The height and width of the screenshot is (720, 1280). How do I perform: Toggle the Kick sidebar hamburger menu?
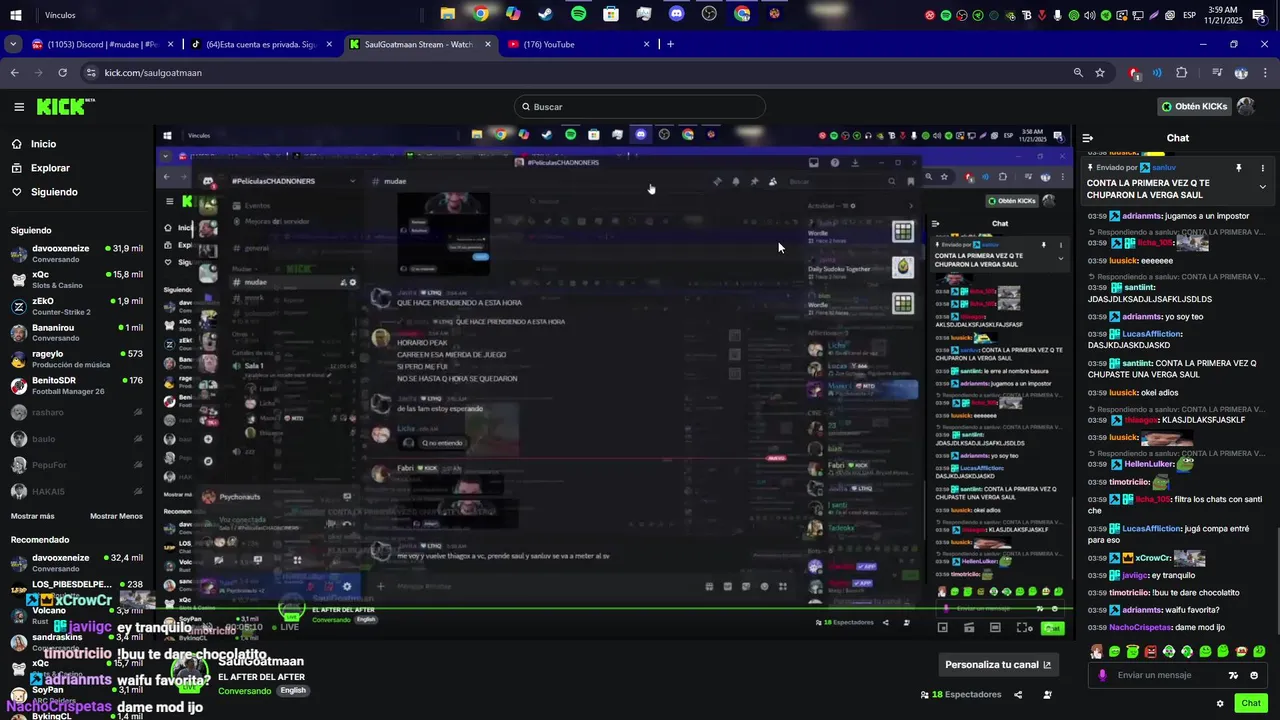[x=19, y=107]
